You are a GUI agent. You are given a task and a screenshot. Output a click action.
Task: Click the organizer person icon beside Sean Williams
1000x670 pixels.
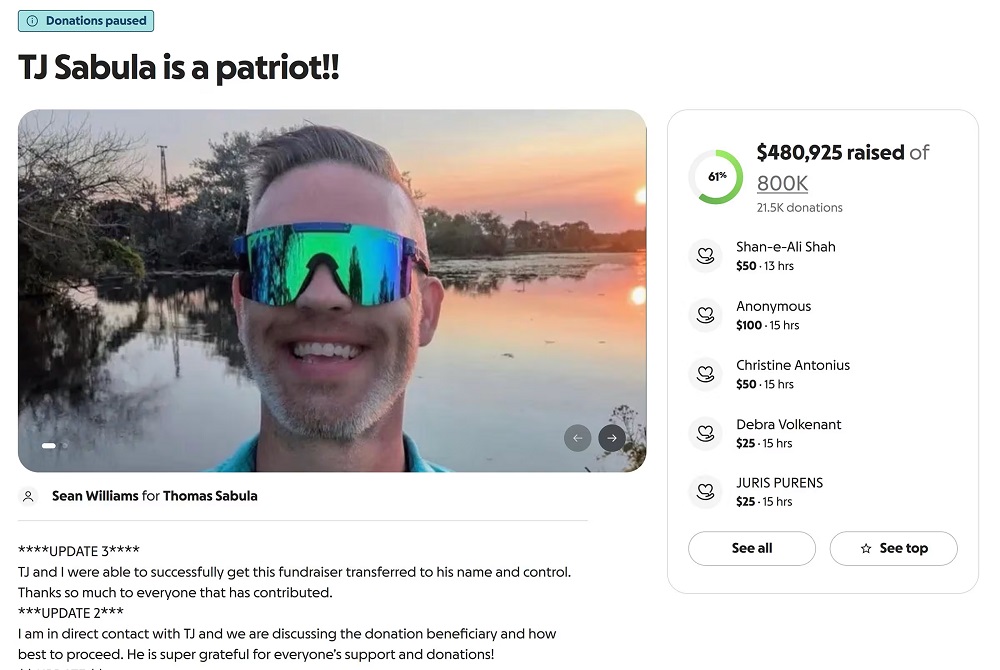point(29,496)
